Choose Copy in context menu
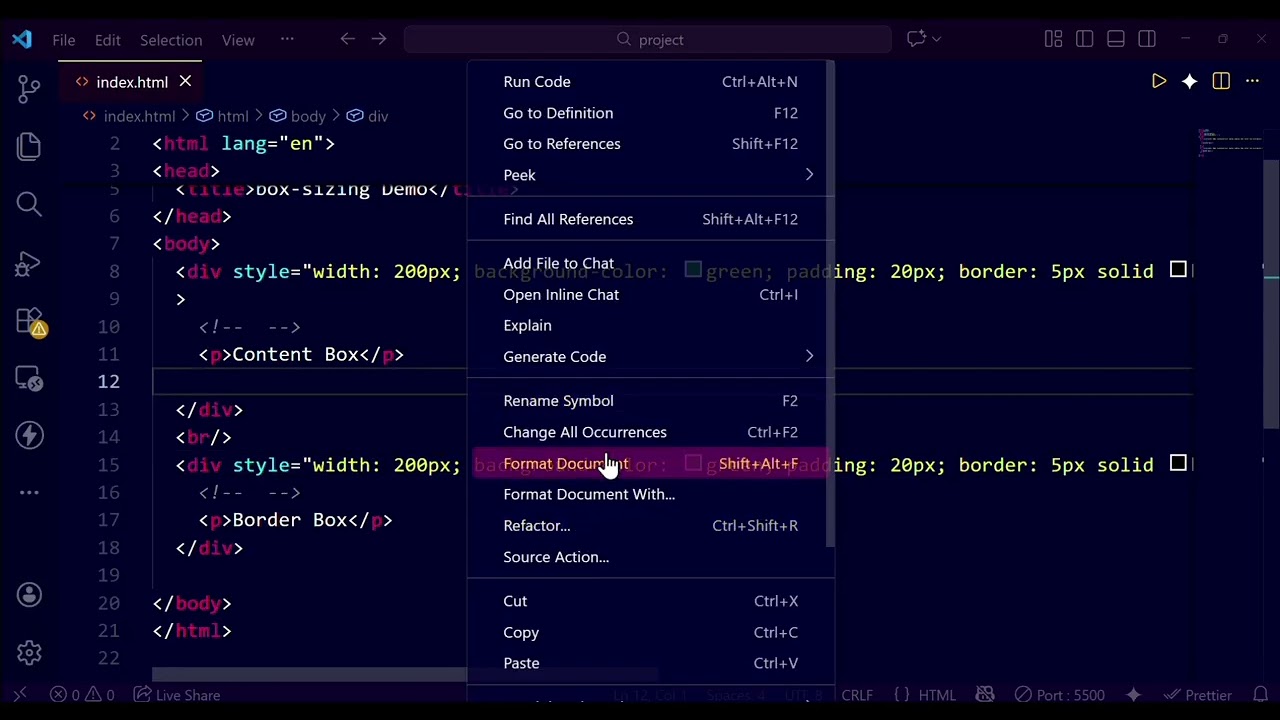 (651, 633)
